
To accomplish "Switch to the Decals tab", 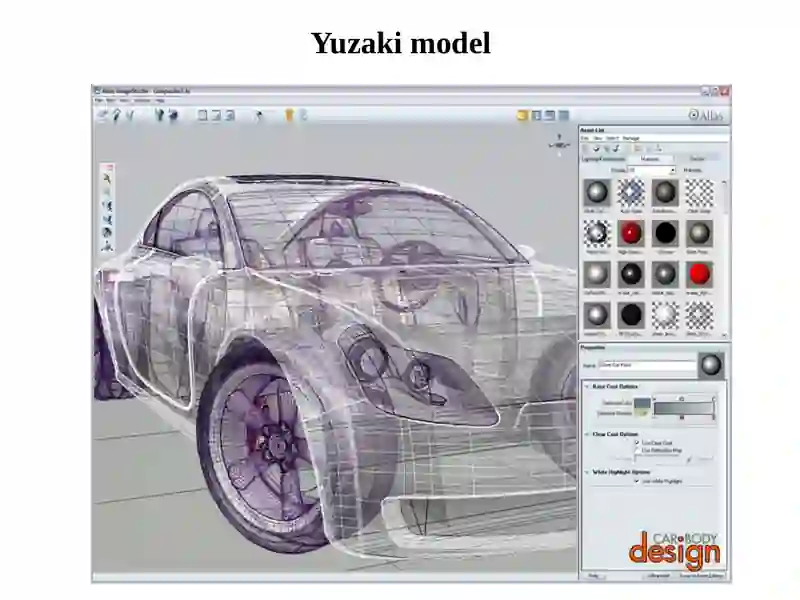I will [x=697, y=159].
